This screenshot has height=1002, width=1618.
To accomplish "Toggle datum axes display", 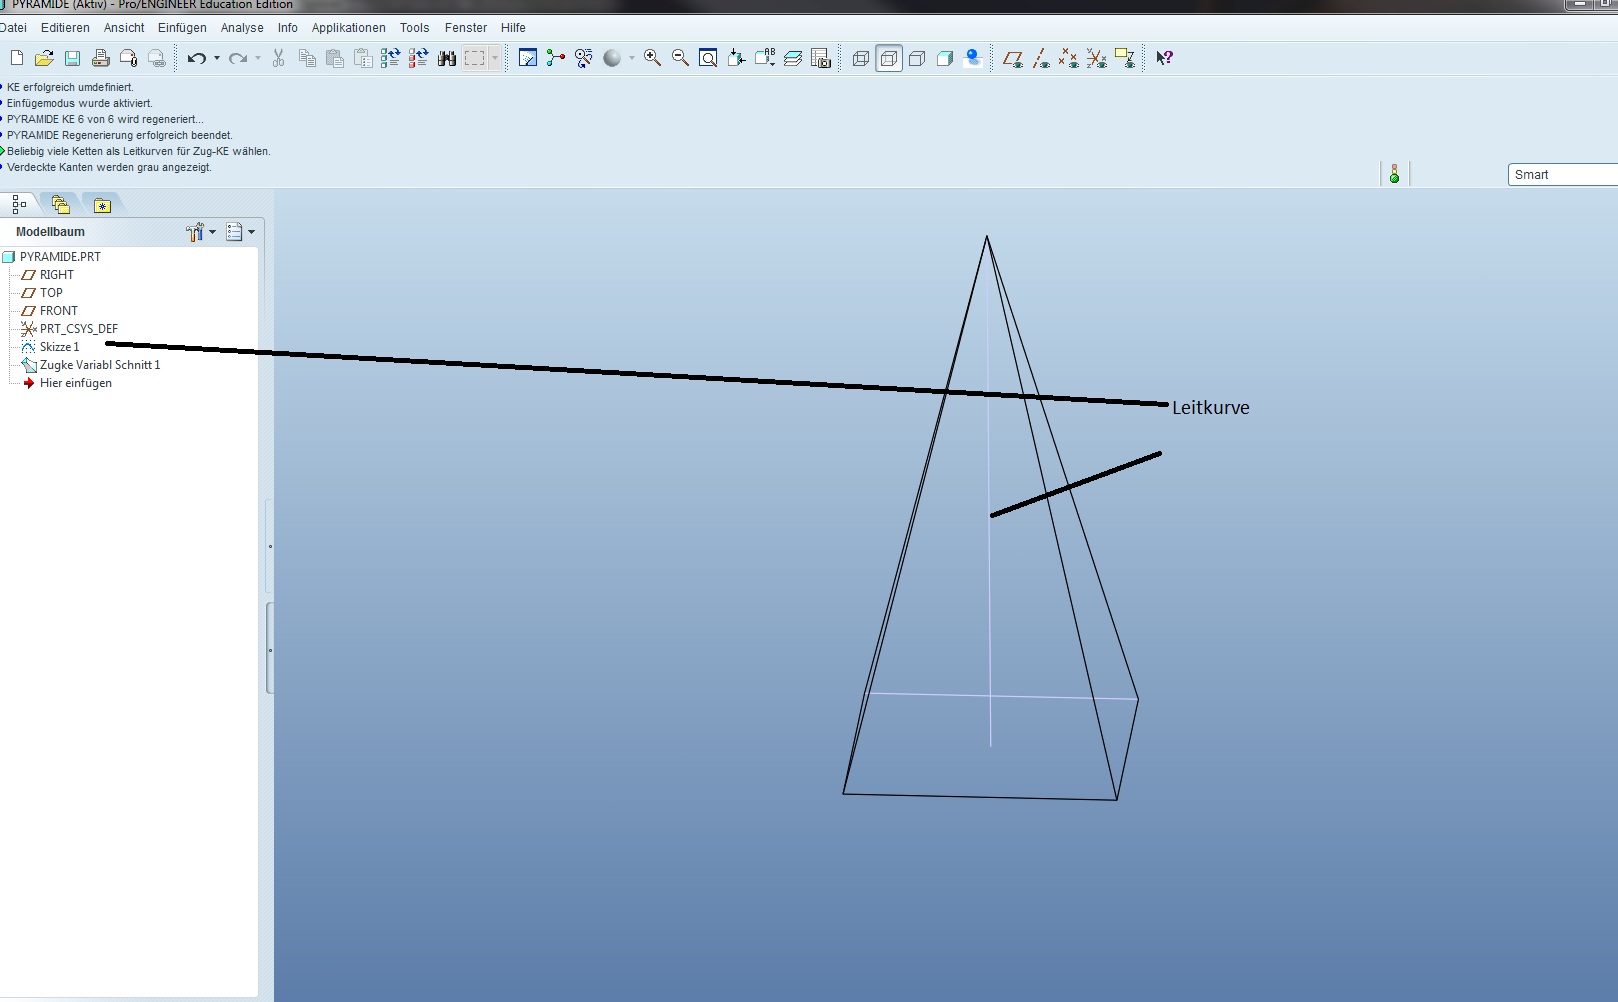I will (x=1041, y=58).
